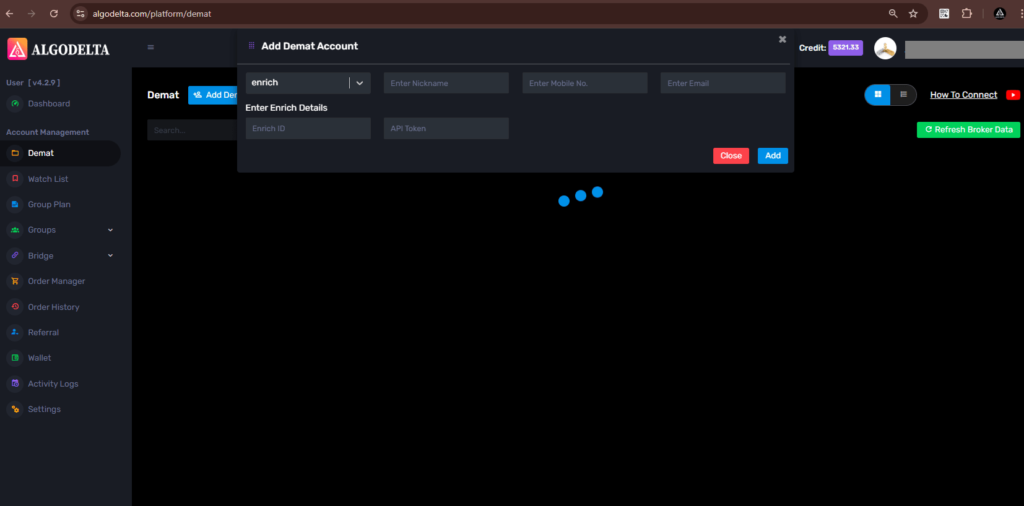Expand the Groups submenu chevron
The image size is (1024, 506).
pyautogui.click(x=110, y=230)
